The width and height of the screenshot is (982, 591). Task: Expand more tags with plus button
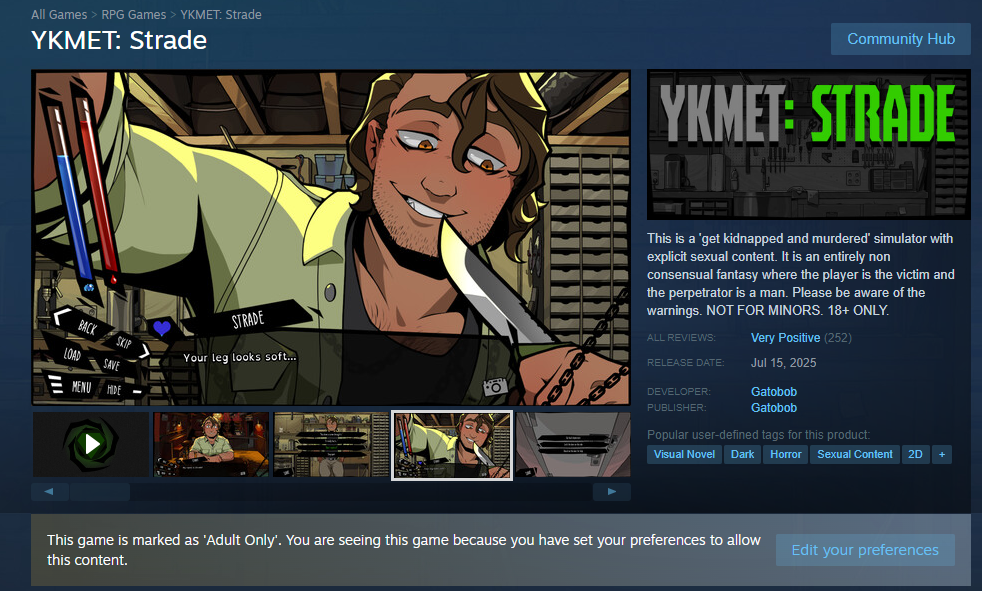click(941, 455)
